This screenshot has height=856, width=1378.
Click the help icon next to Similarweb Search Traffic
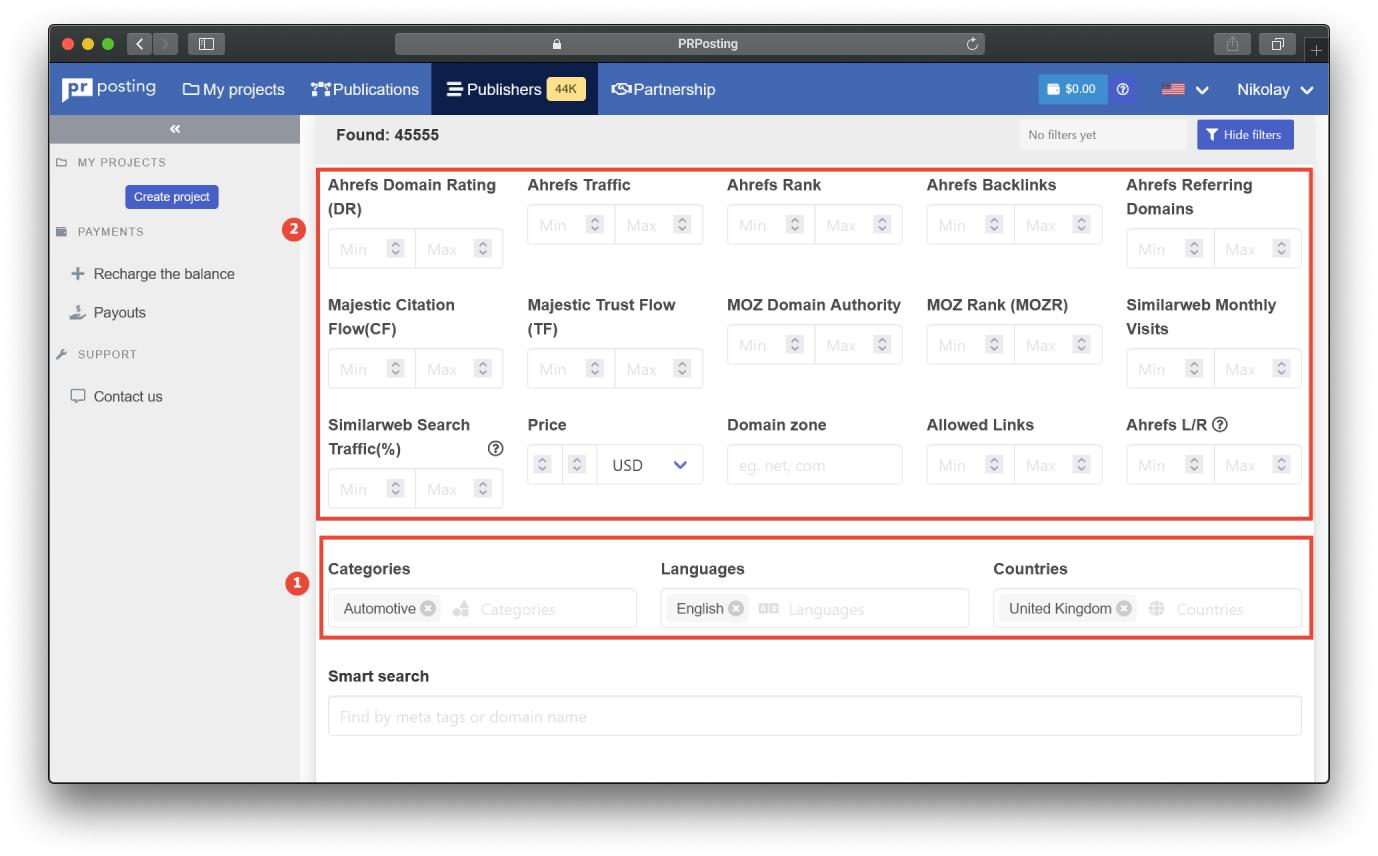[495, 449]
